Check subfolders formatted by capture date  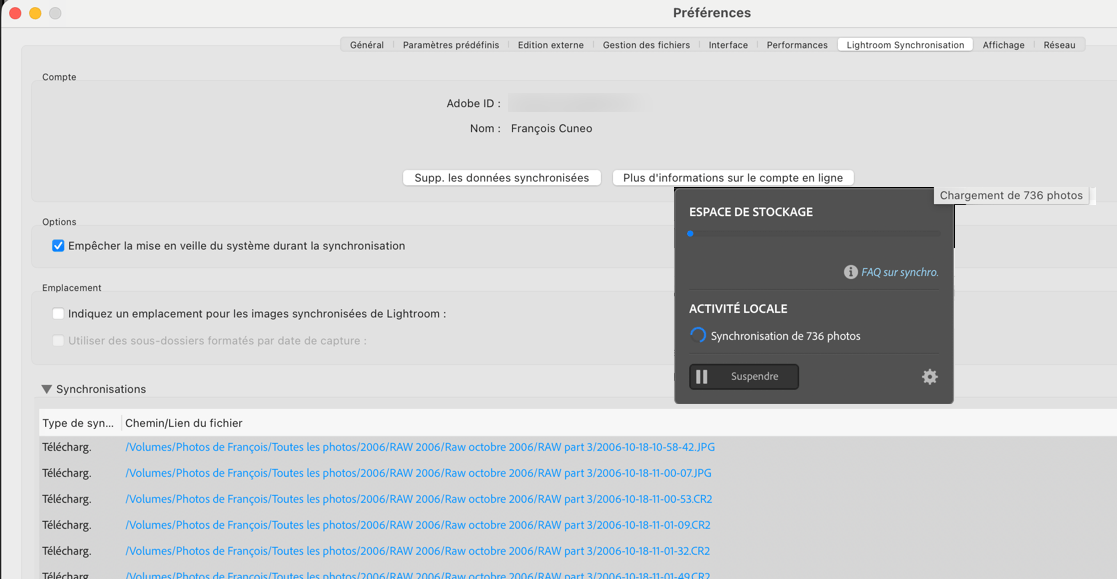pyautogui.click(x=58, y=340)
